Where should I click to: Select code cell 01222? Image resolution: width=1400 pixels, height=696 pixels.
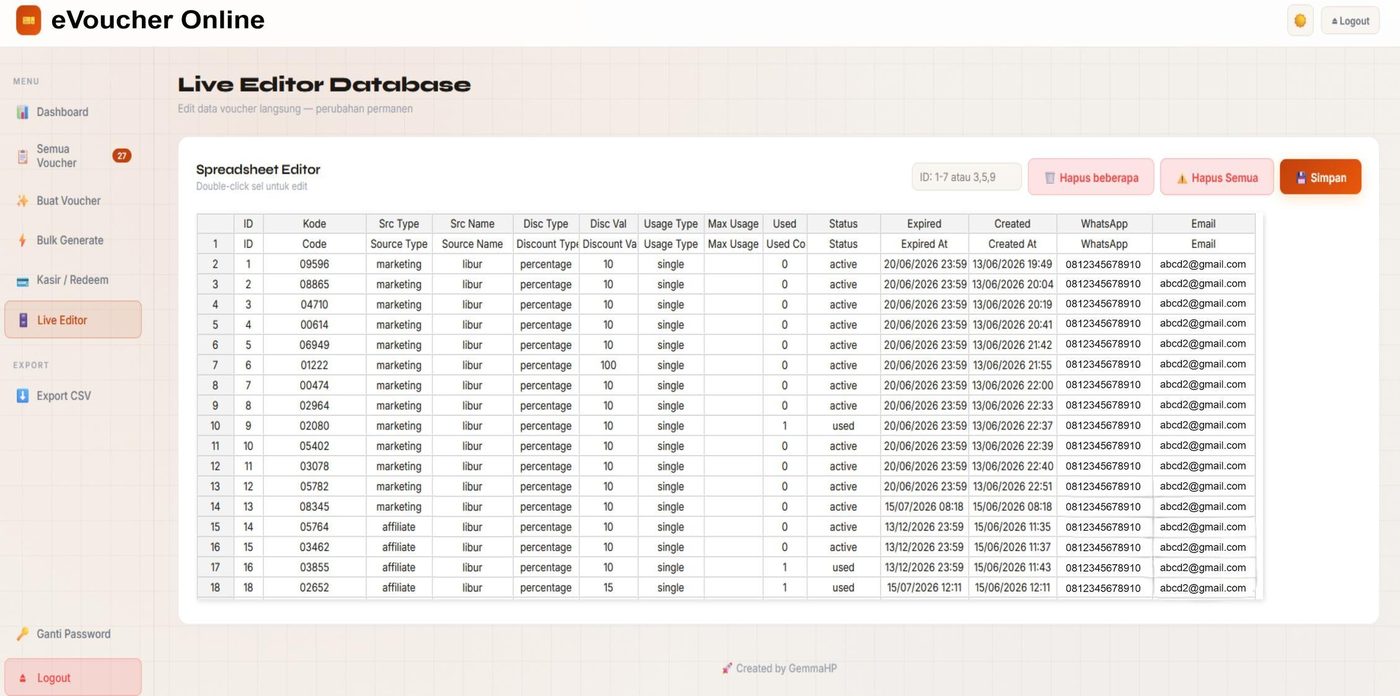coord(314,366)
